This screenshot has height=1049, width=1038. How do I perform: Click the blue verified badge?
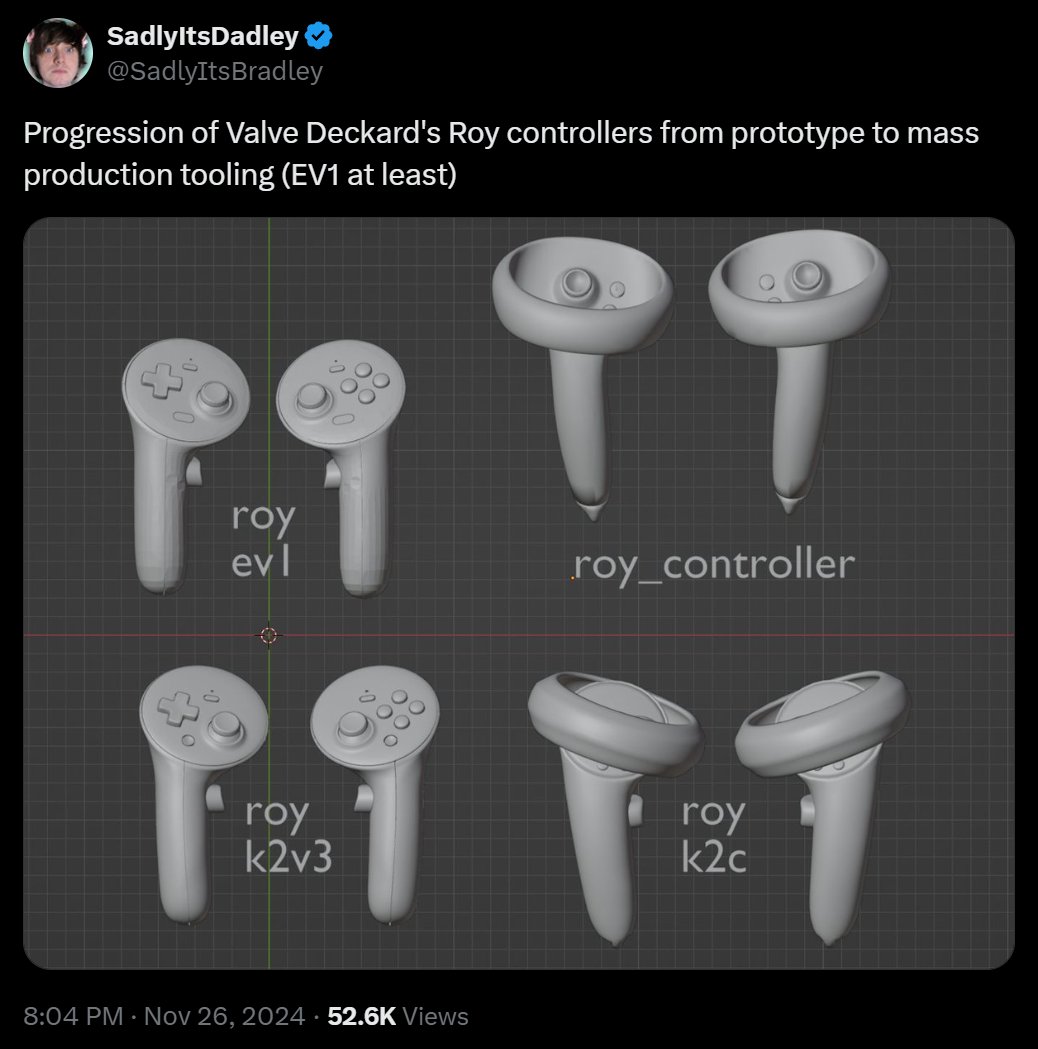(319, 35)
